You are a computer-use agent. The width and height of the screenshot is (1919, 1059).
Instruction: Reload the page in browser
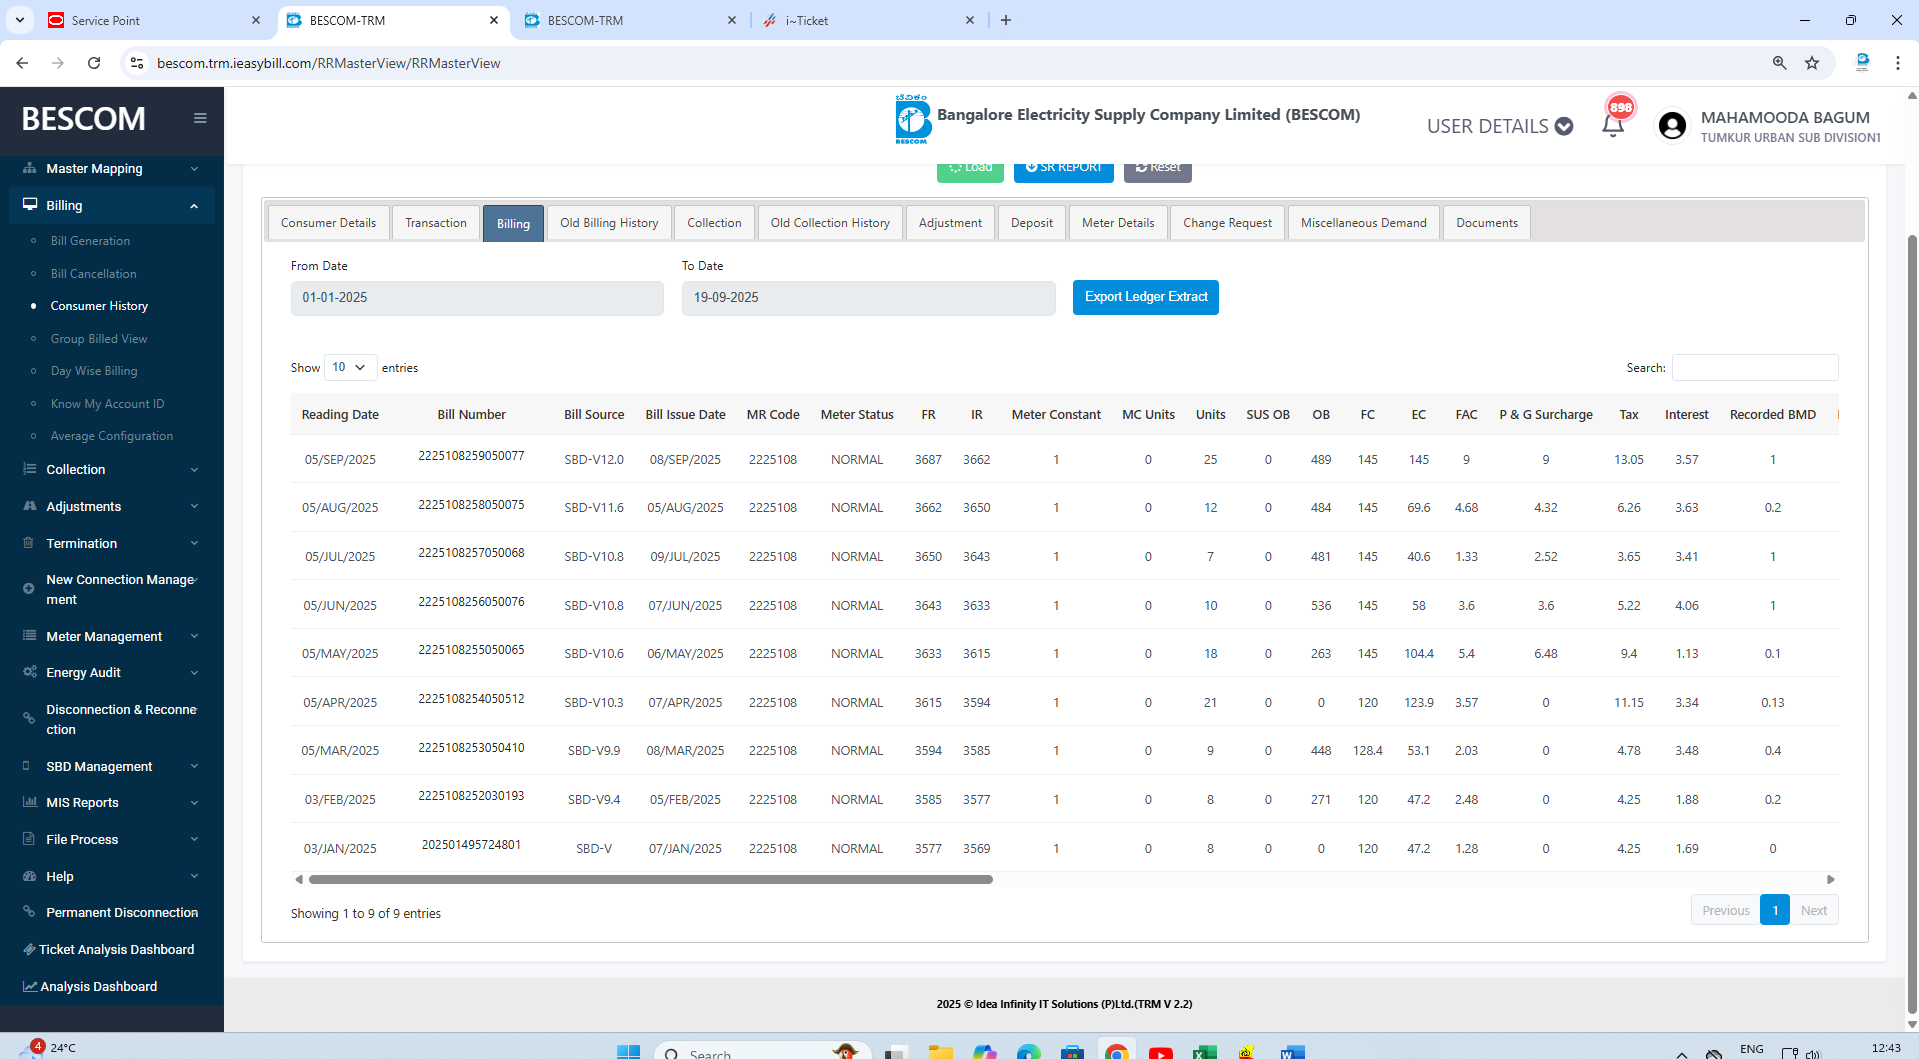[x=94, y=63]
